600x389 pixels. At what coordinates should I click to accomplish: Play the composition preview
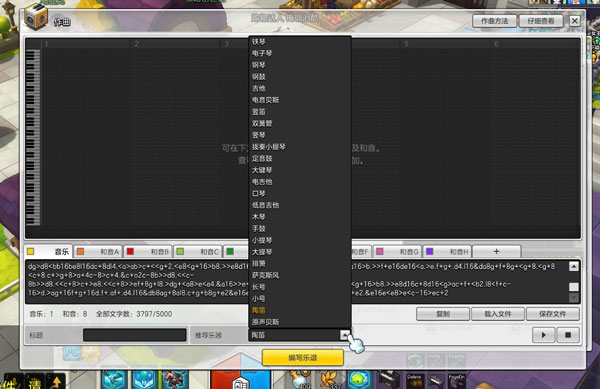pos(544,335)
